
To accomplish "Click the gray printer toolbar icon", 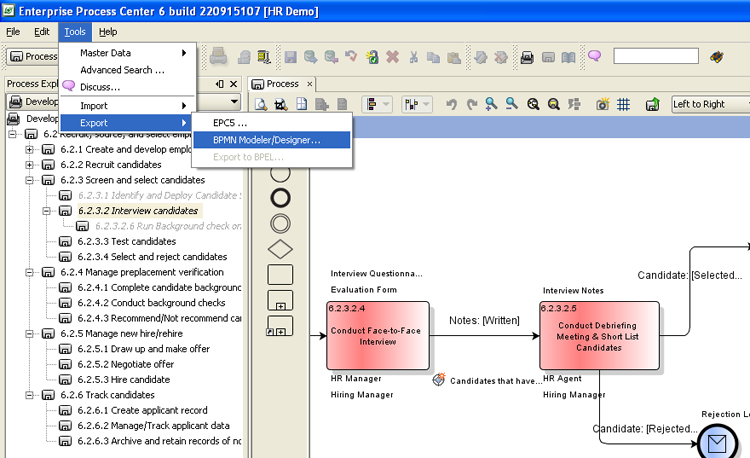I will tap(219, 56).
